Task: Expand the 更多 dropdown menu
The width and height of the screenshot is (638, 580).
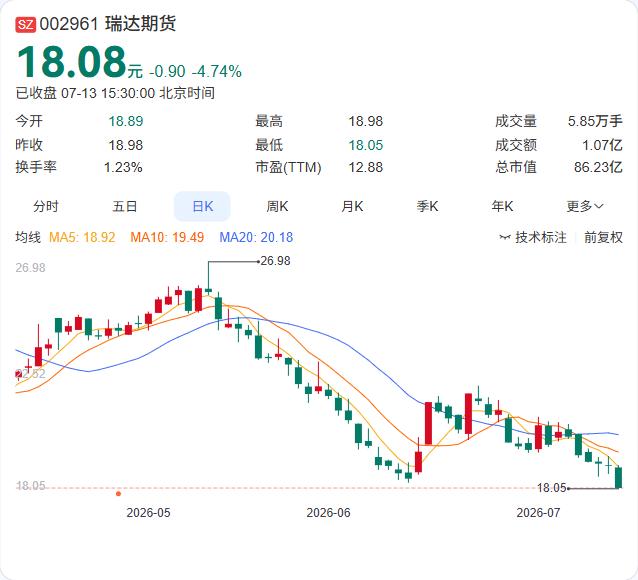Action: (585, 206)
